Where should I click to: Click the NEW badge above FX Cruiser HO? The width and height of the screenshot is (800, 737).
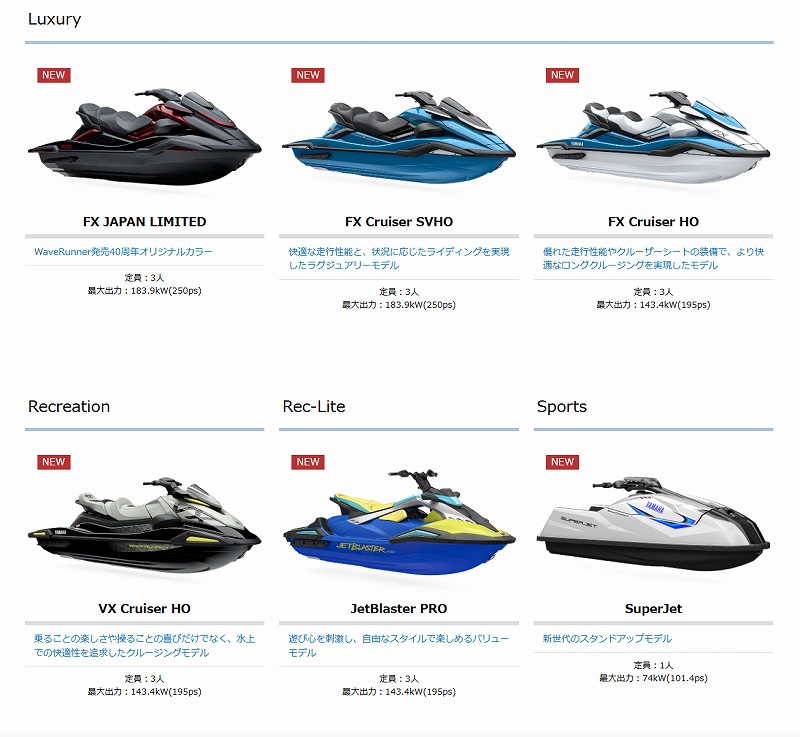click(562, 75)
